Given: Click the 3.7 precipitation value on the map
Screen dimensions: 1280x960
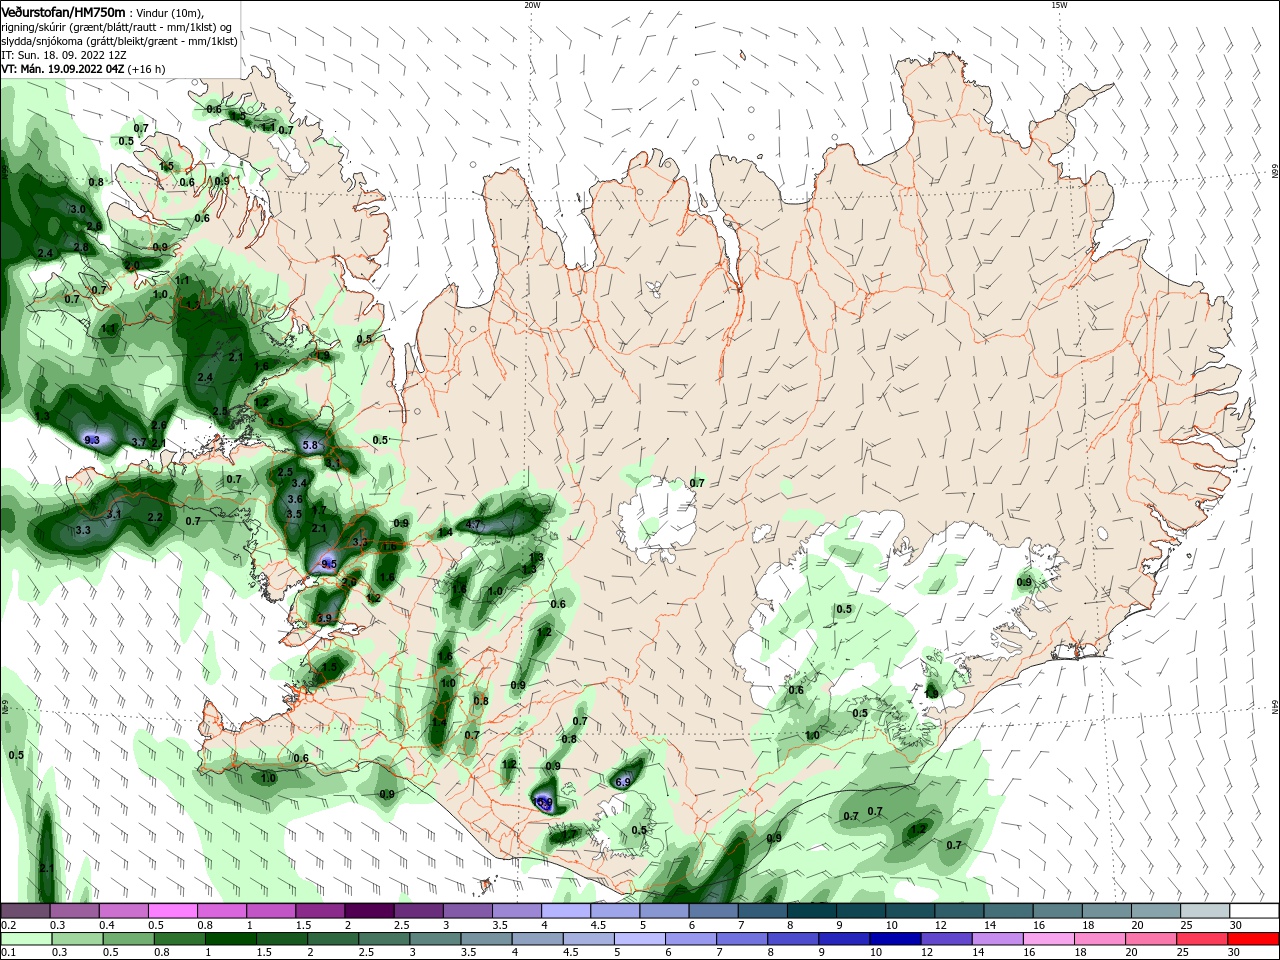Looking at the screenshot, I should click(x=139, y=442).
